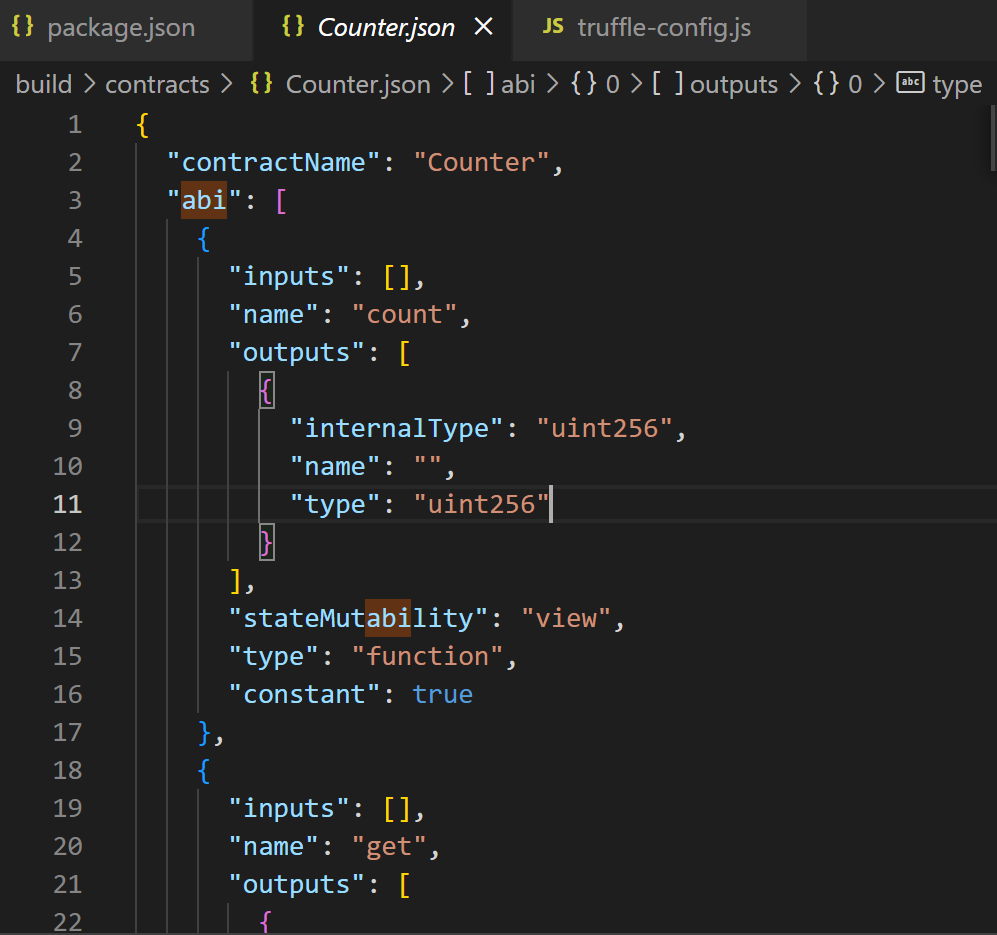Click the "outputs" key on line 7
The width and height of the screenshot is (997, 935).
(x=296, y=353)
